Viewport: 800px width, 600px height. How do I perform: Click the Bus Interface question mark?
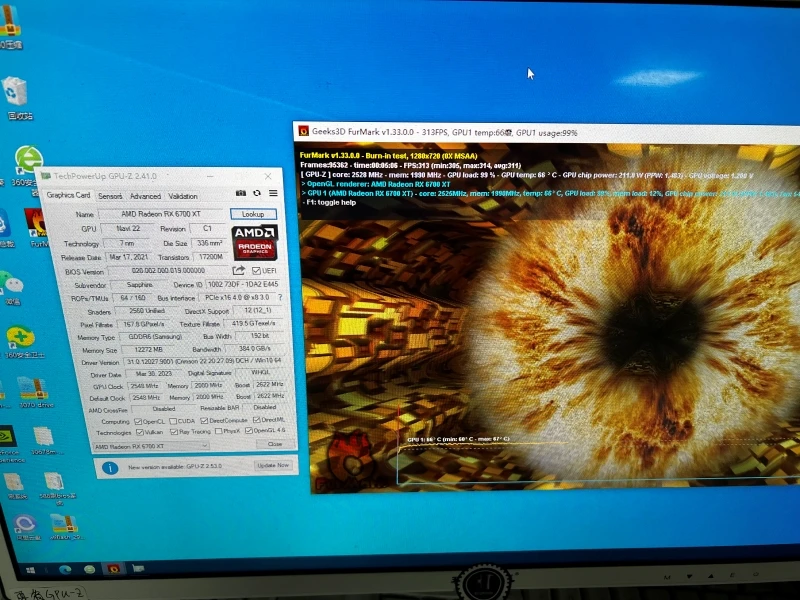pos(280,297)
